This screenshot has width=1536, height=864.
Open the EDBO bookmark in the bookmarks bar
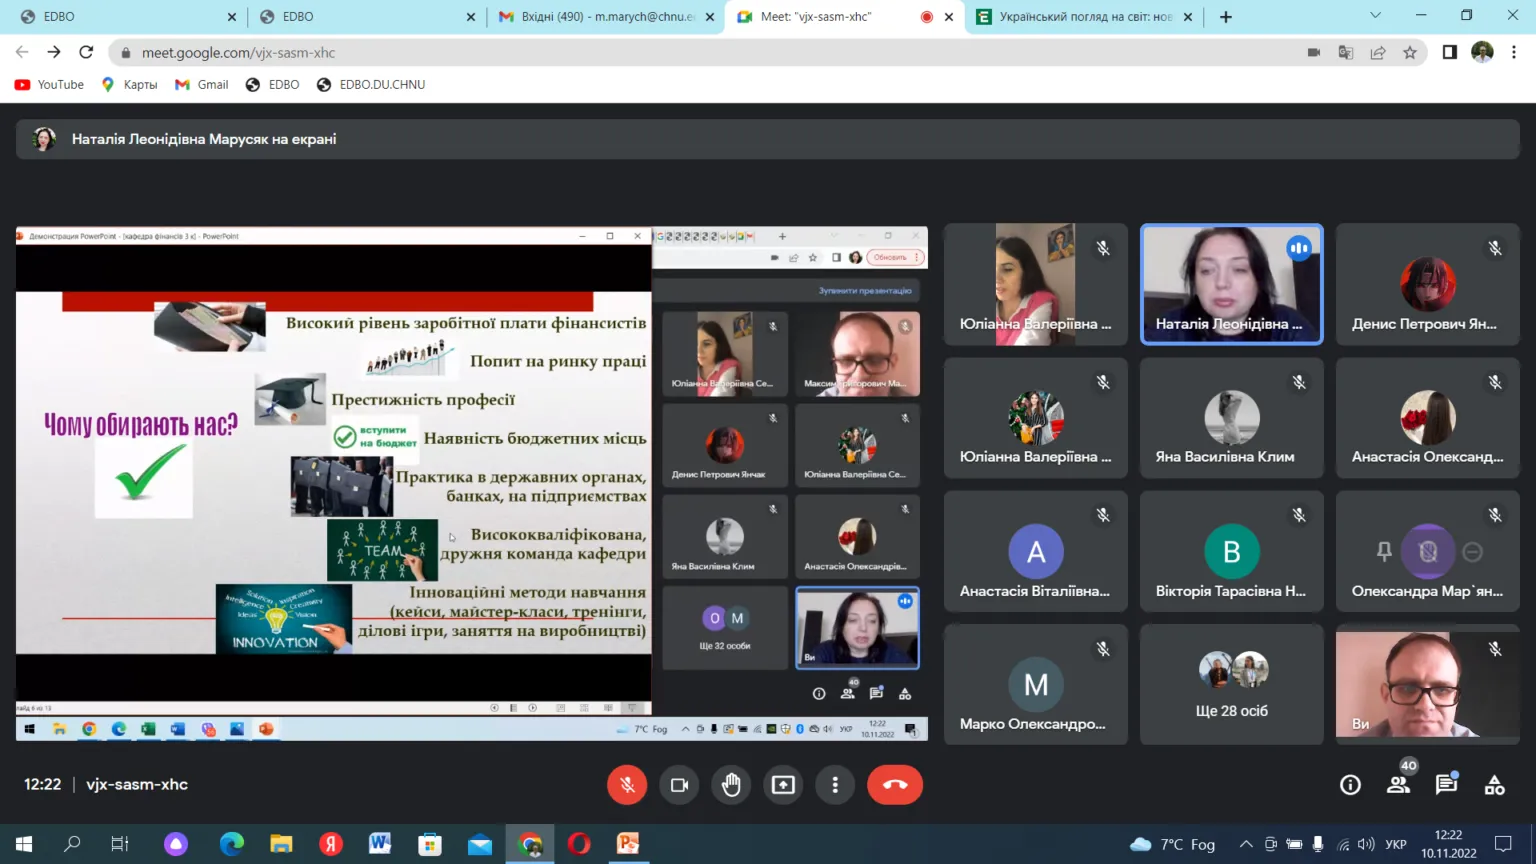273,85
